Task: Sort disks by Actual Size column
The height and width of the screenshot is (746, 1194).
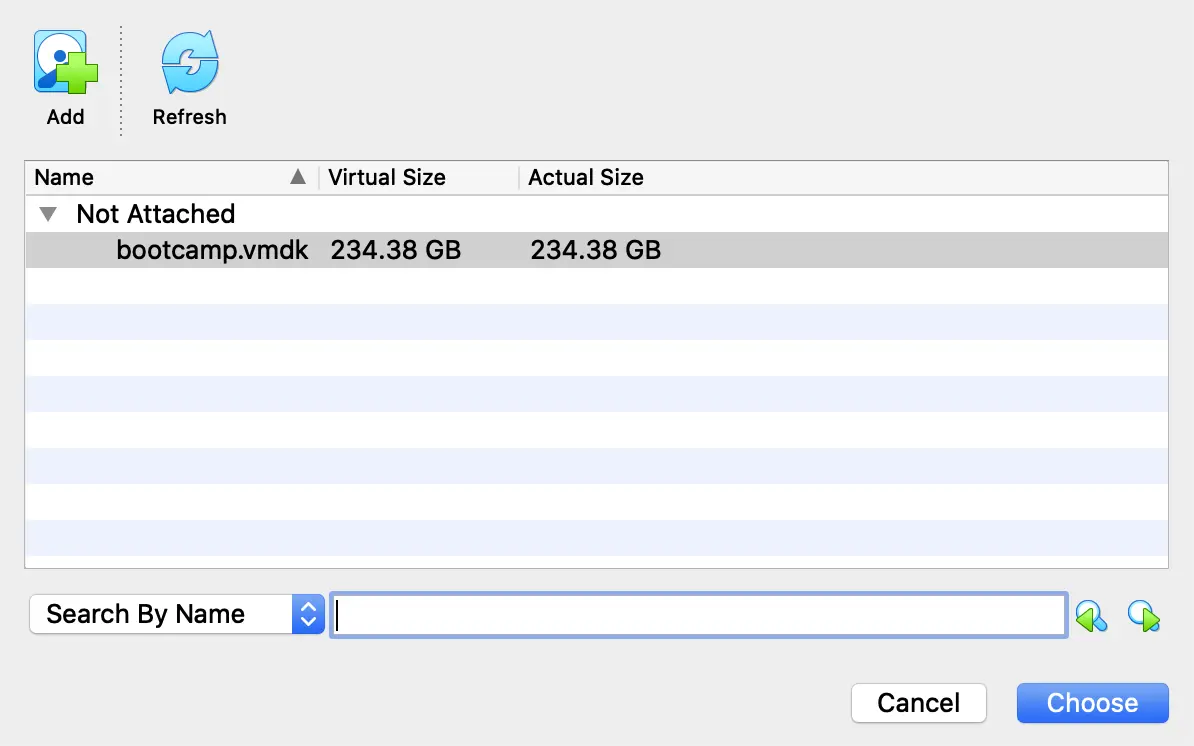Action: 586,177
